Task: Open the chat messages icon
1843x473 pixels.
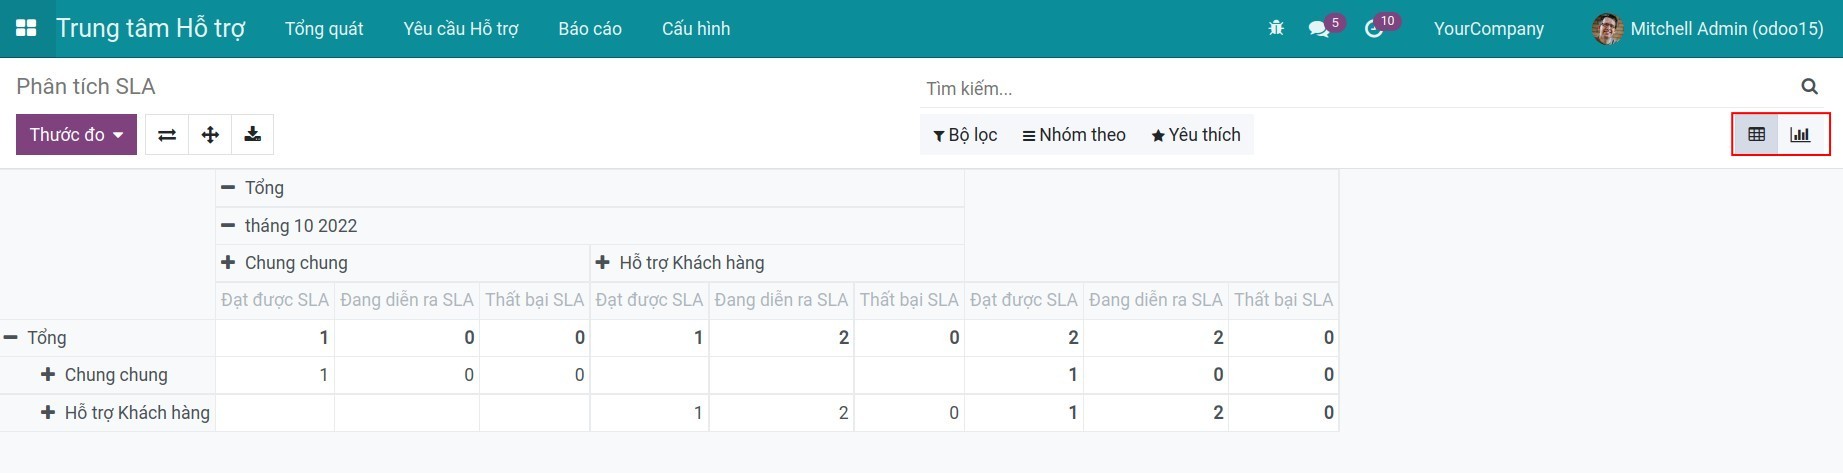Action: pos(1319,29)
